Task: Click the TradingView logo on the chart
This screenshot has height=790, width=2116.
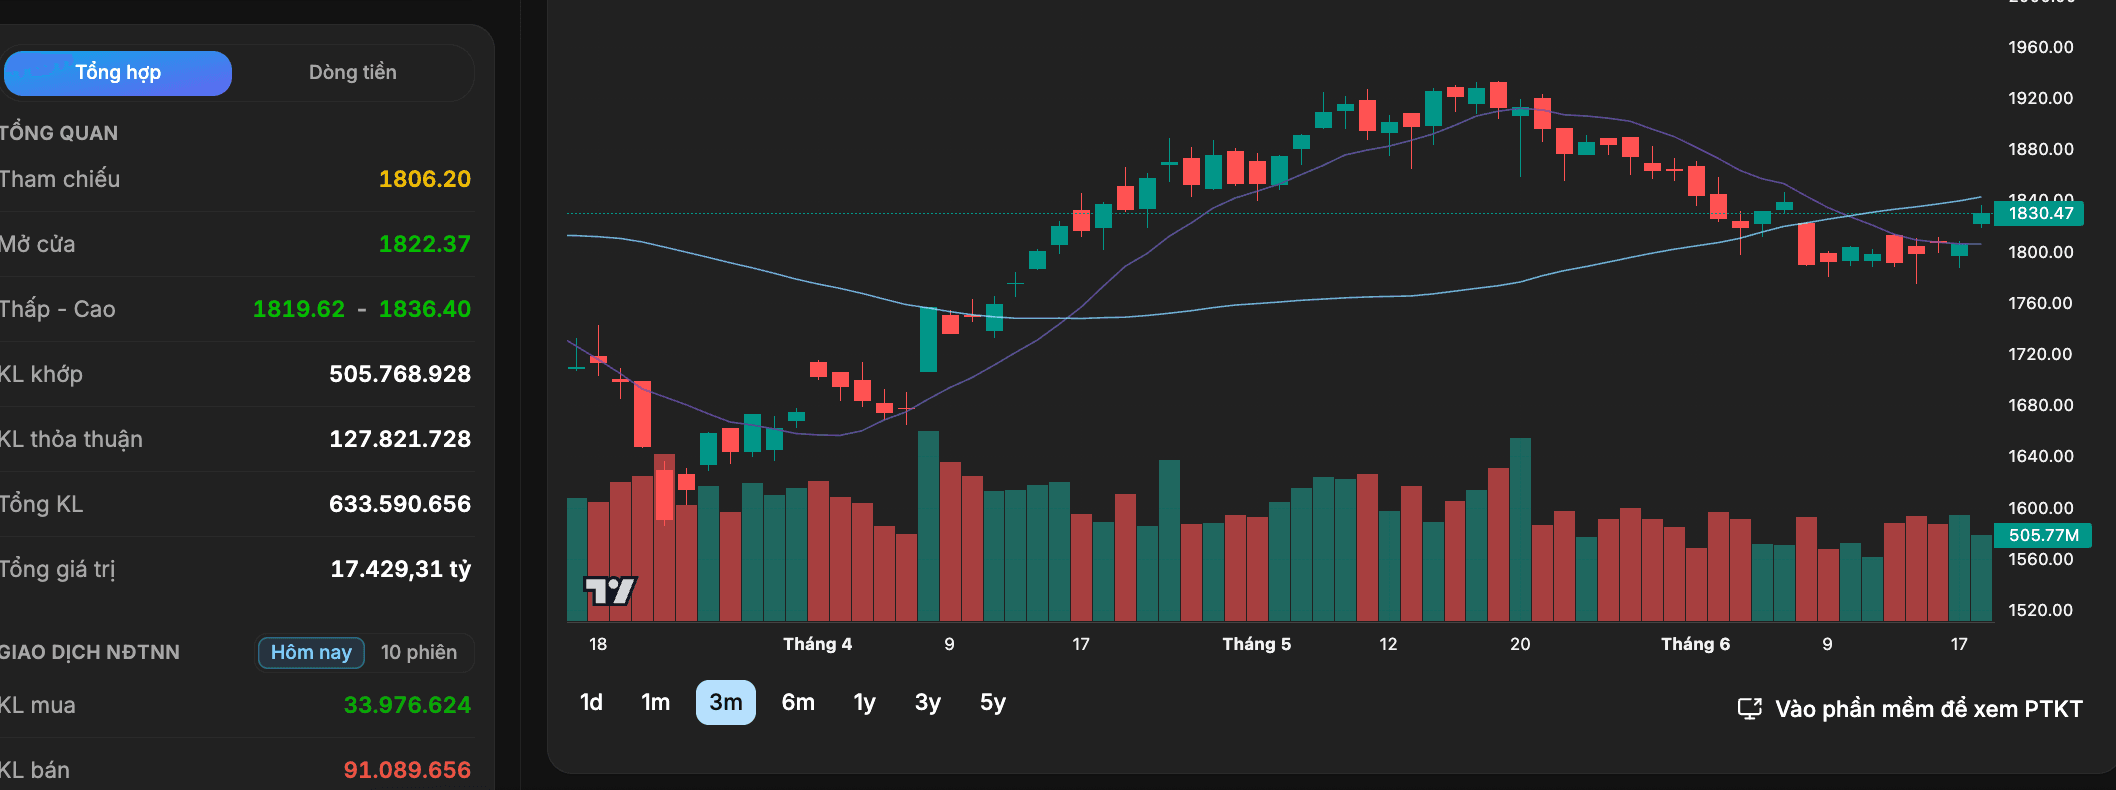Action: point(610,591)
